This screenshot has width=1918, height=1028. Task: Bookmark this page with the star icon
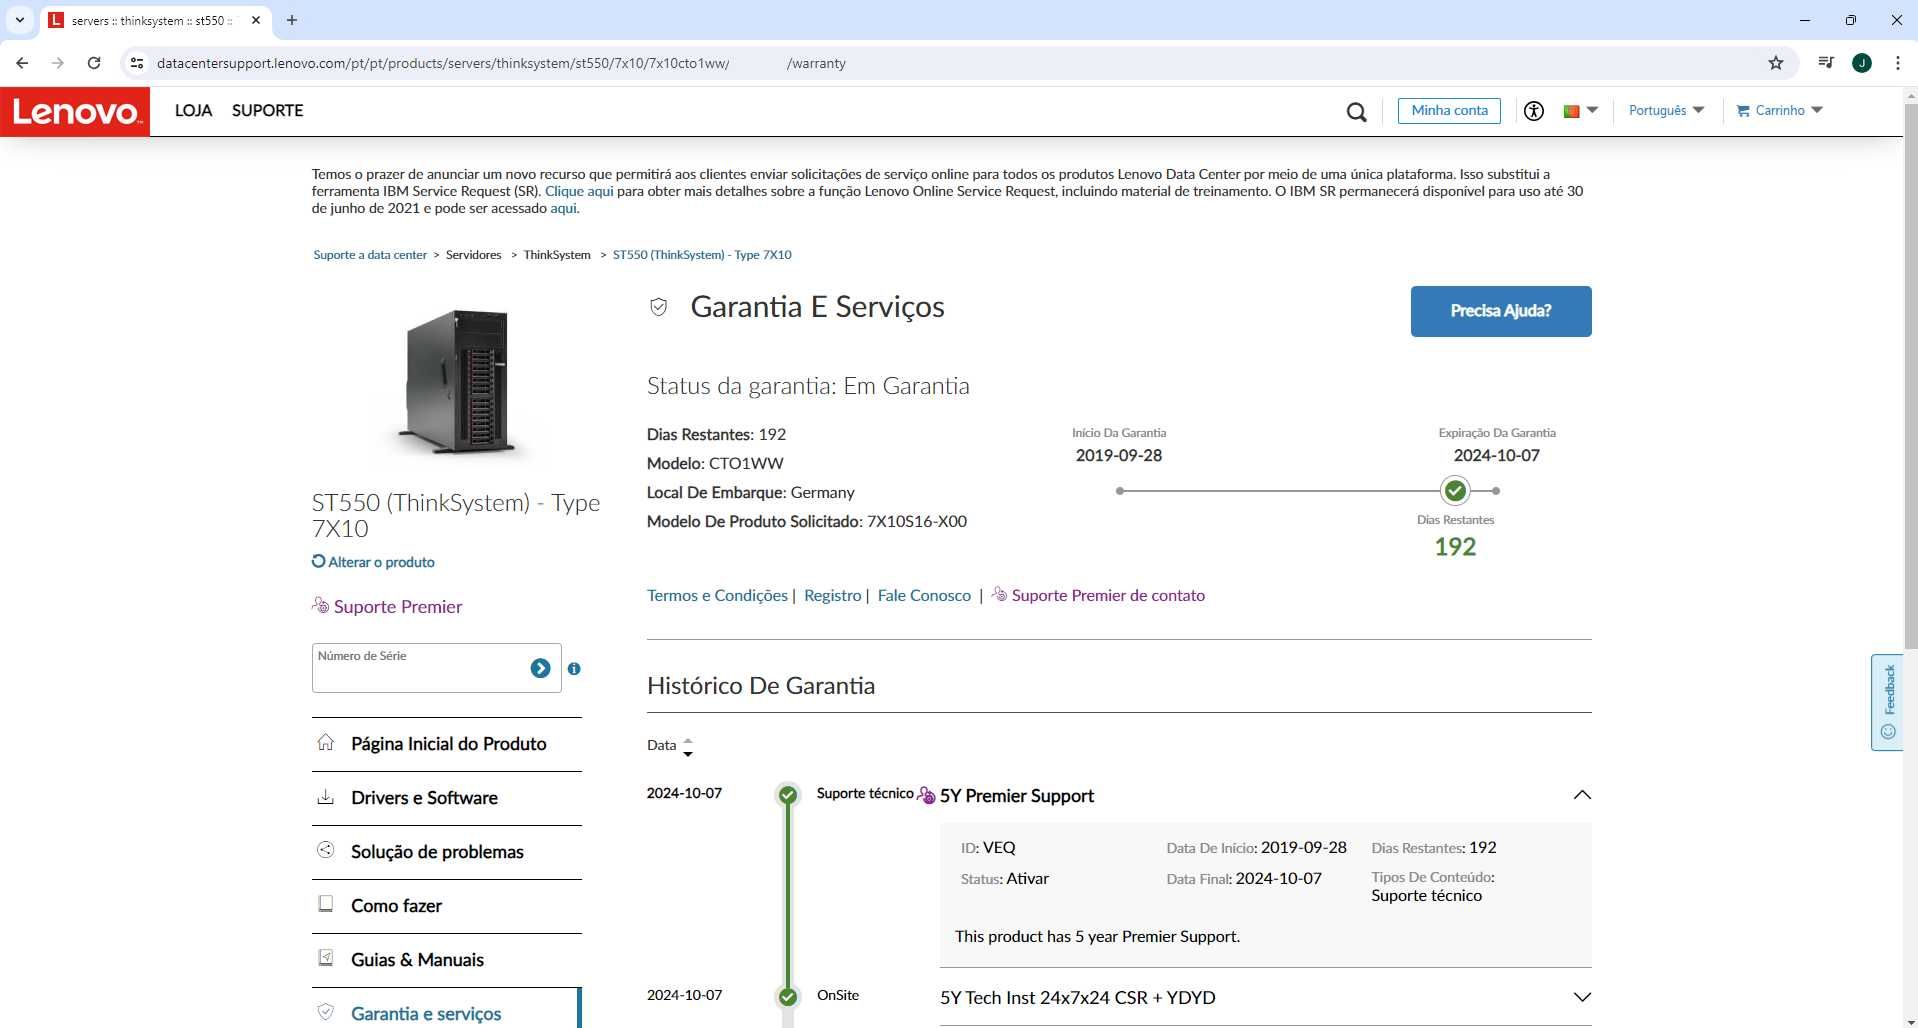click(1776, 63)
